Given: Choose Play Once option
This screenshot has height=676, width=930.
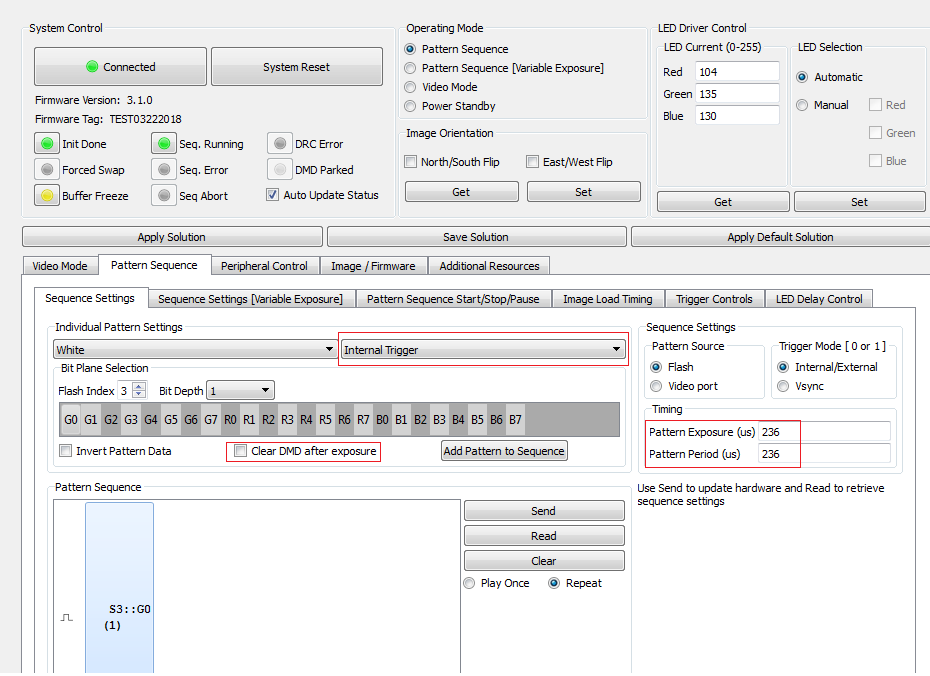Looking at the screenshot, I should point(469,583).
